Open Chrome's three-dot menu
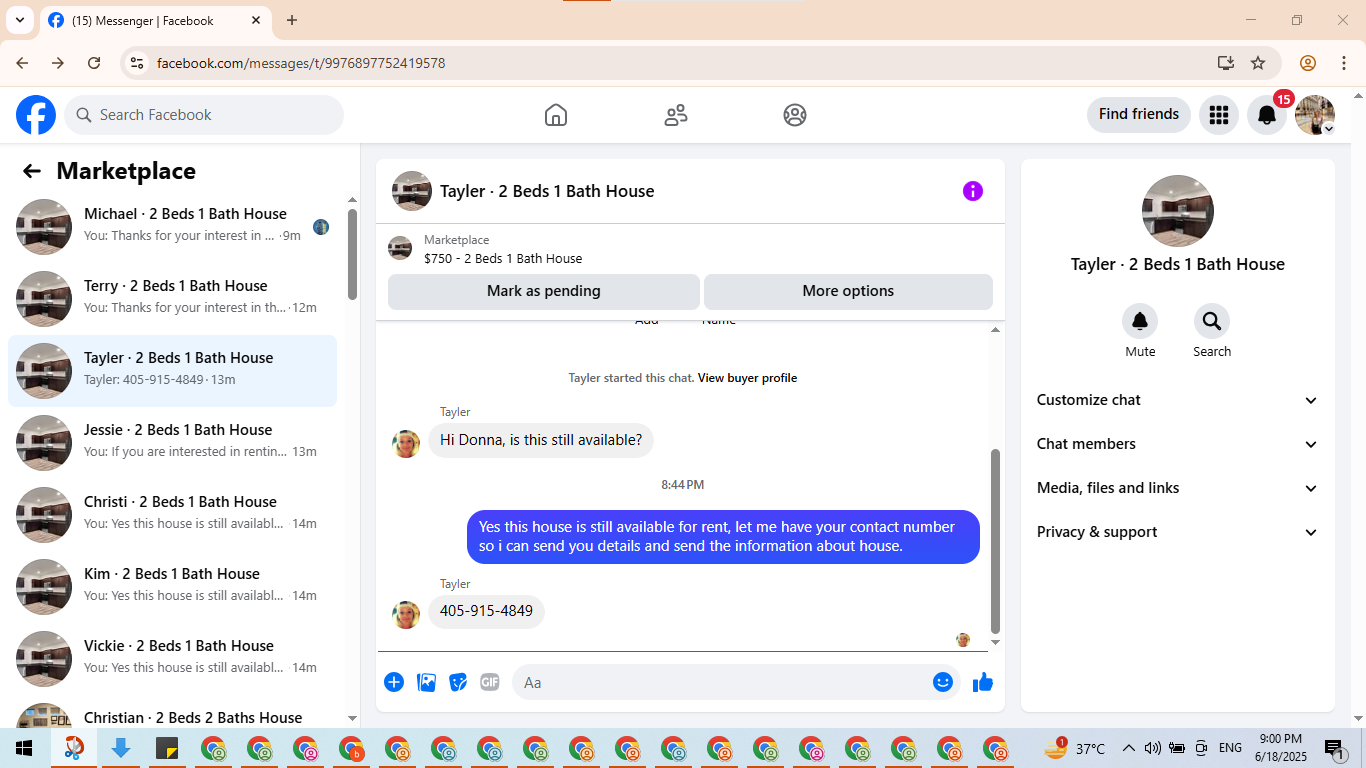The height and width of the screenshot is (768, 1366). (1343, 63)
